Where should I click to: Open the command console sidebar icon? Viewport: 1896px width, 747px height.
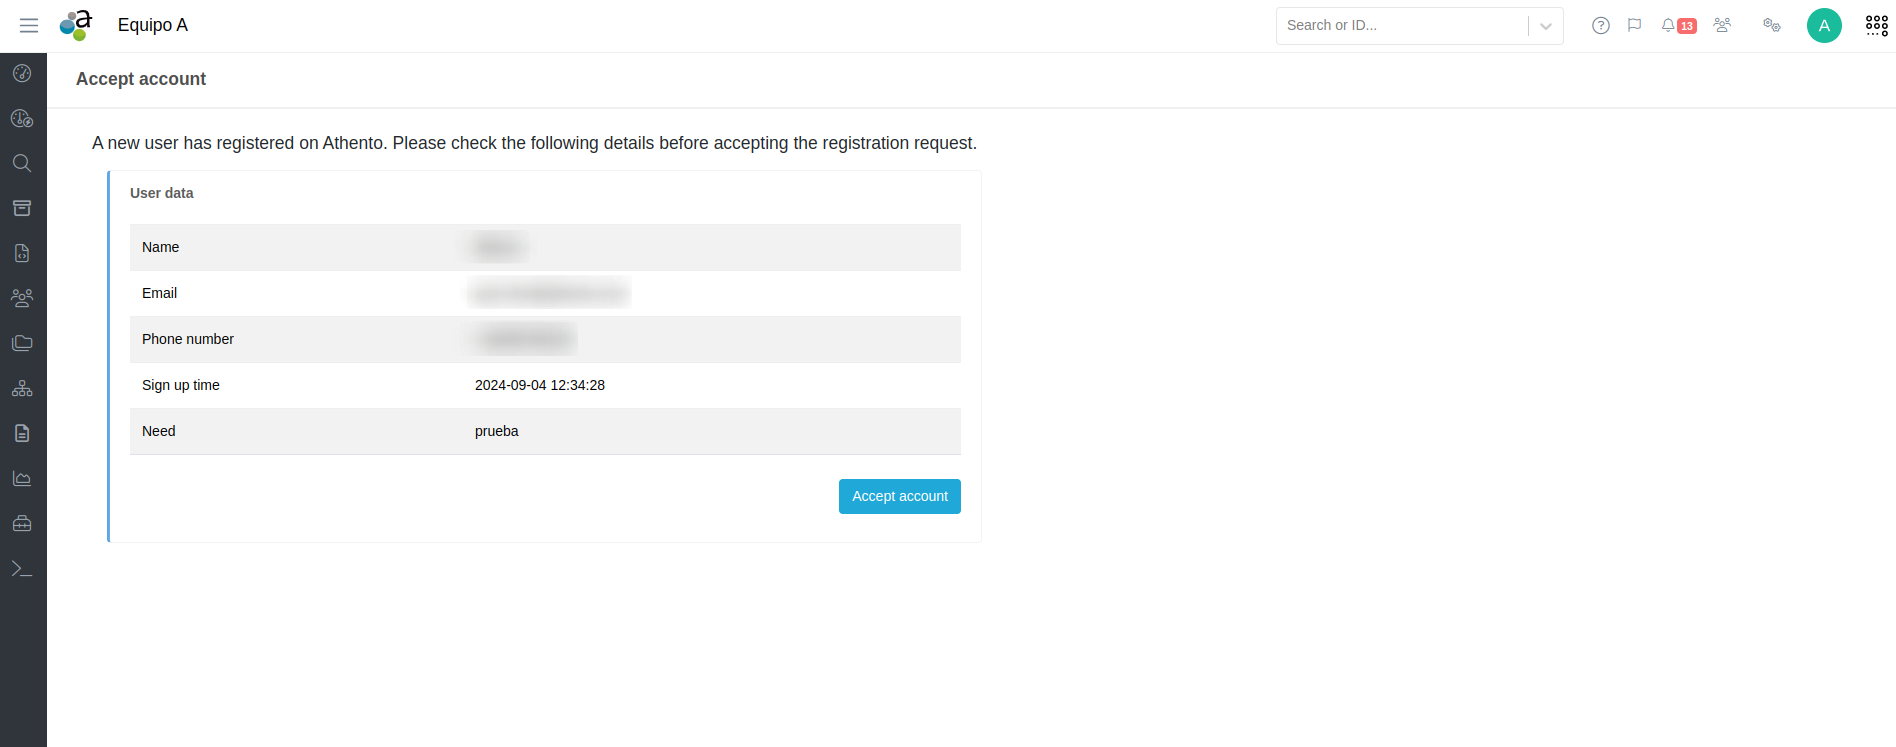(22, 568)
